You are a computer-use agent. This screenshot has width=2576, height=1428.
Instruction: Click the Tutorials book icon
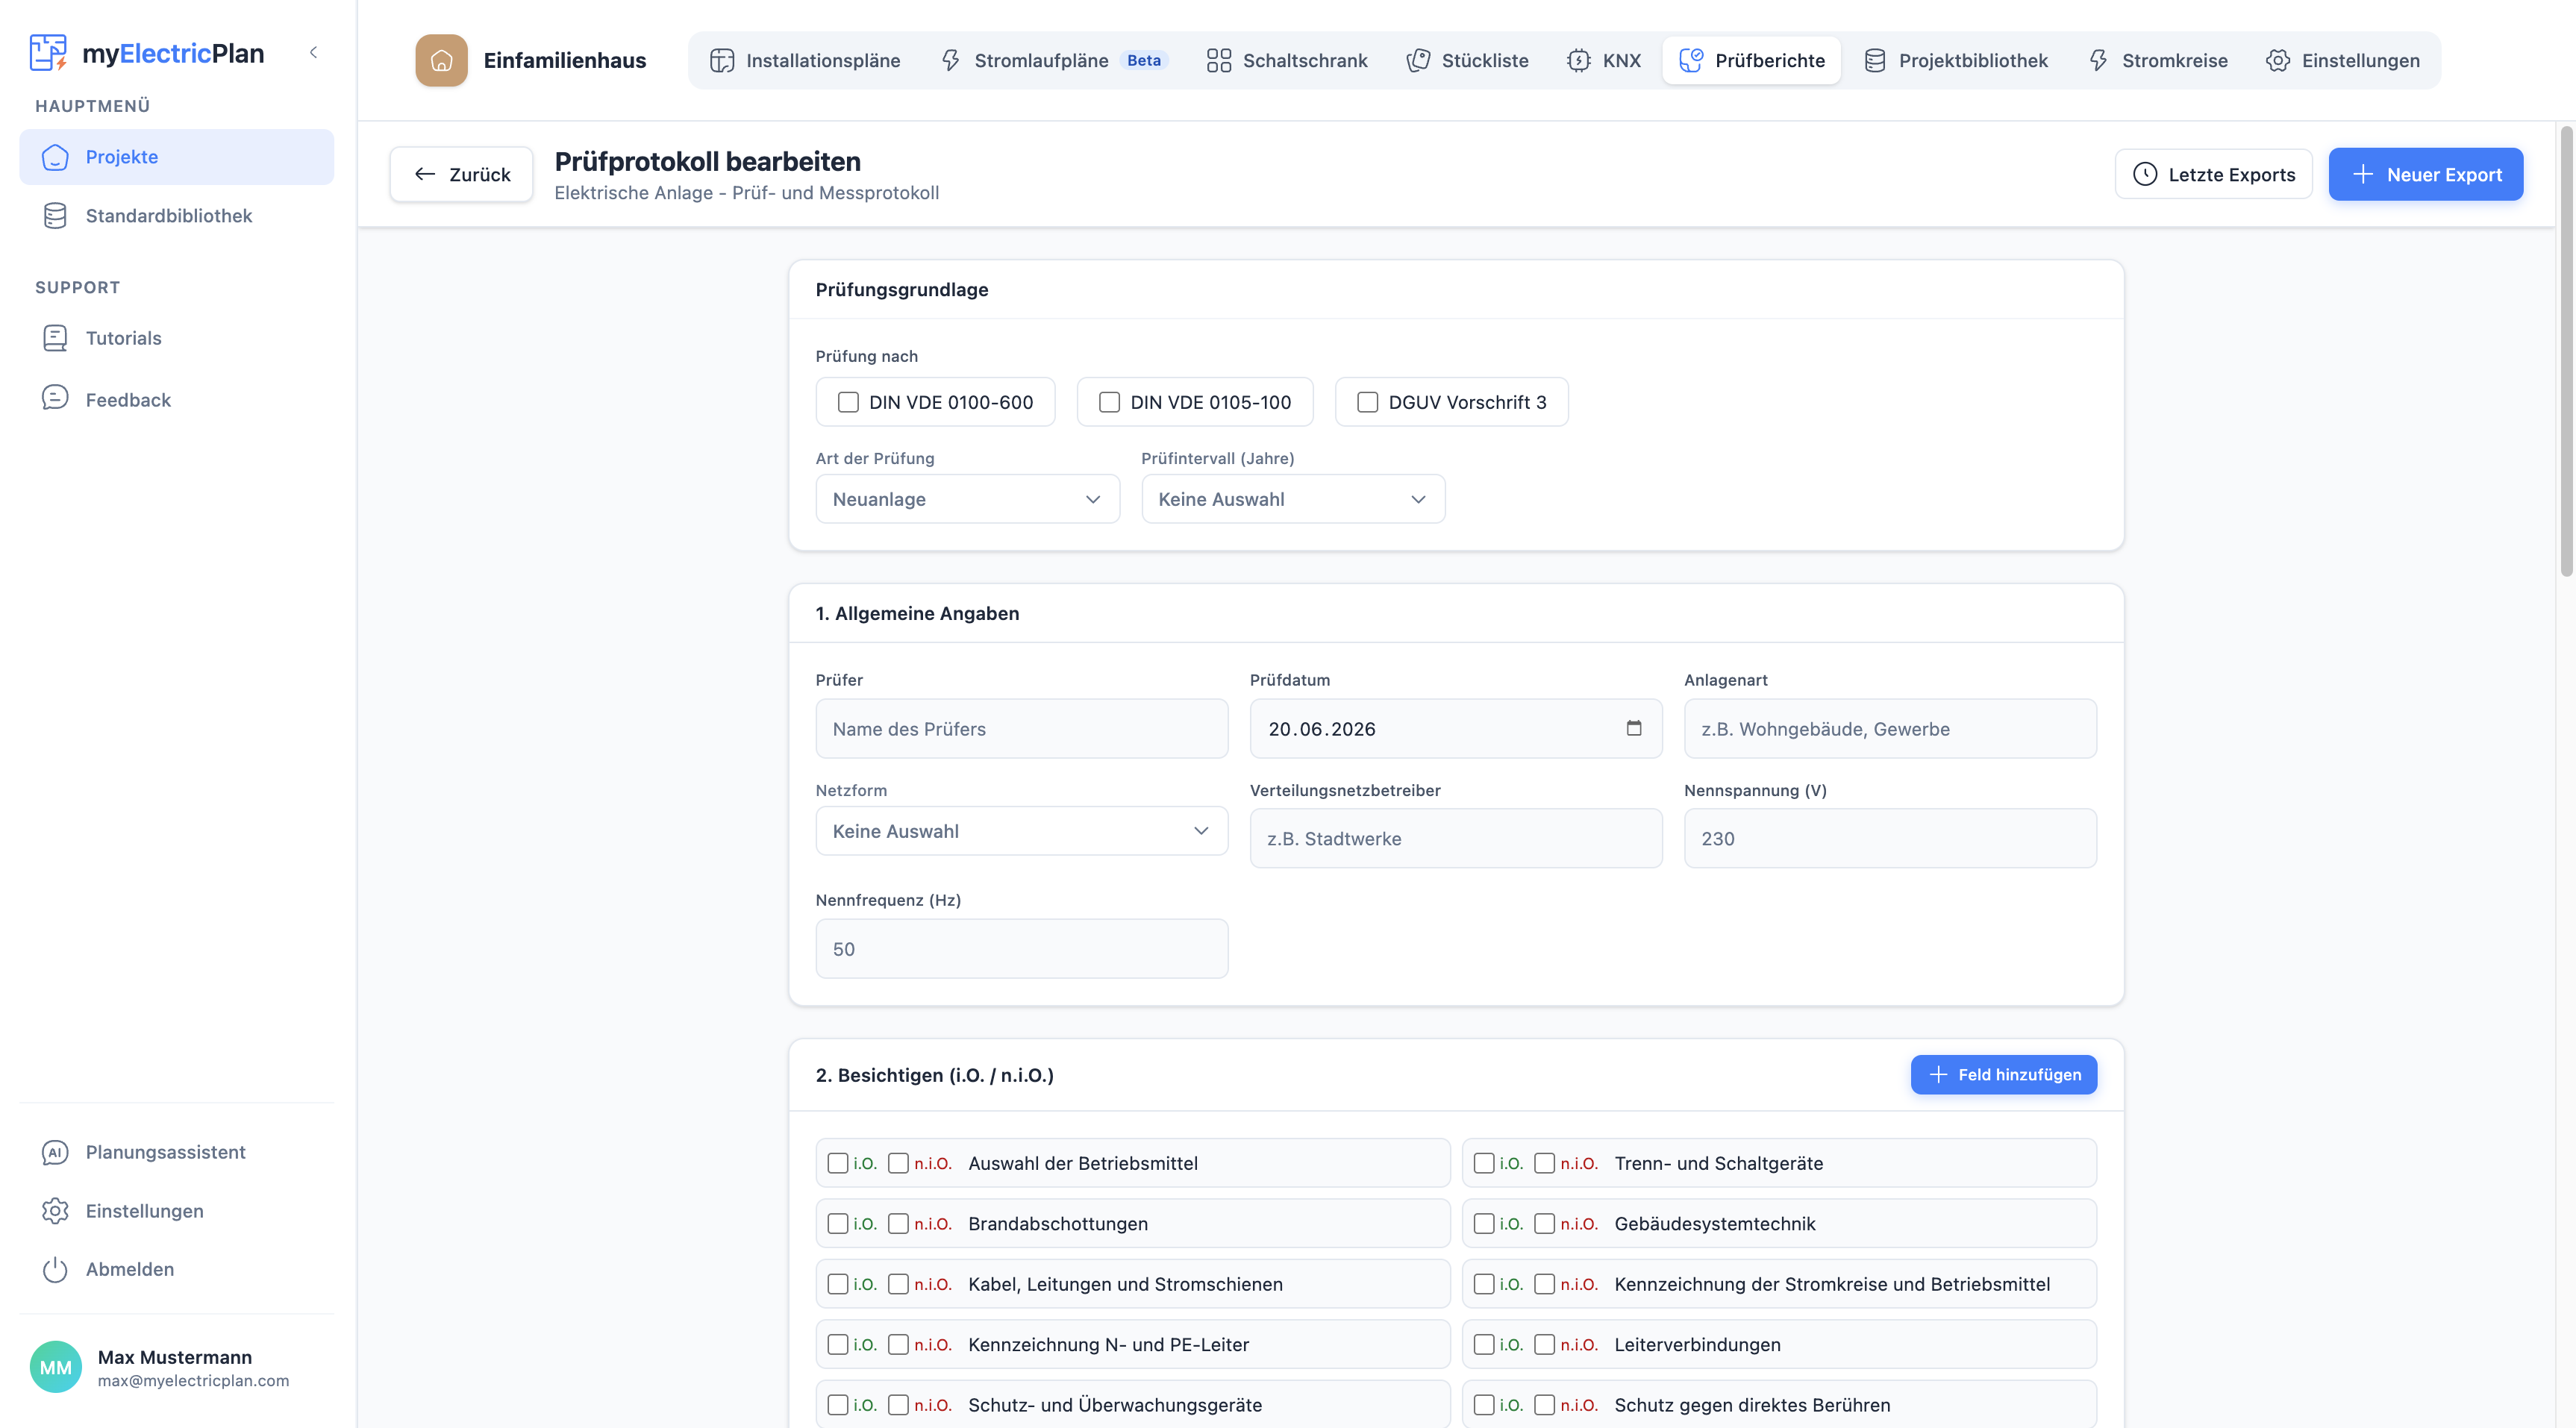(55, 338)
